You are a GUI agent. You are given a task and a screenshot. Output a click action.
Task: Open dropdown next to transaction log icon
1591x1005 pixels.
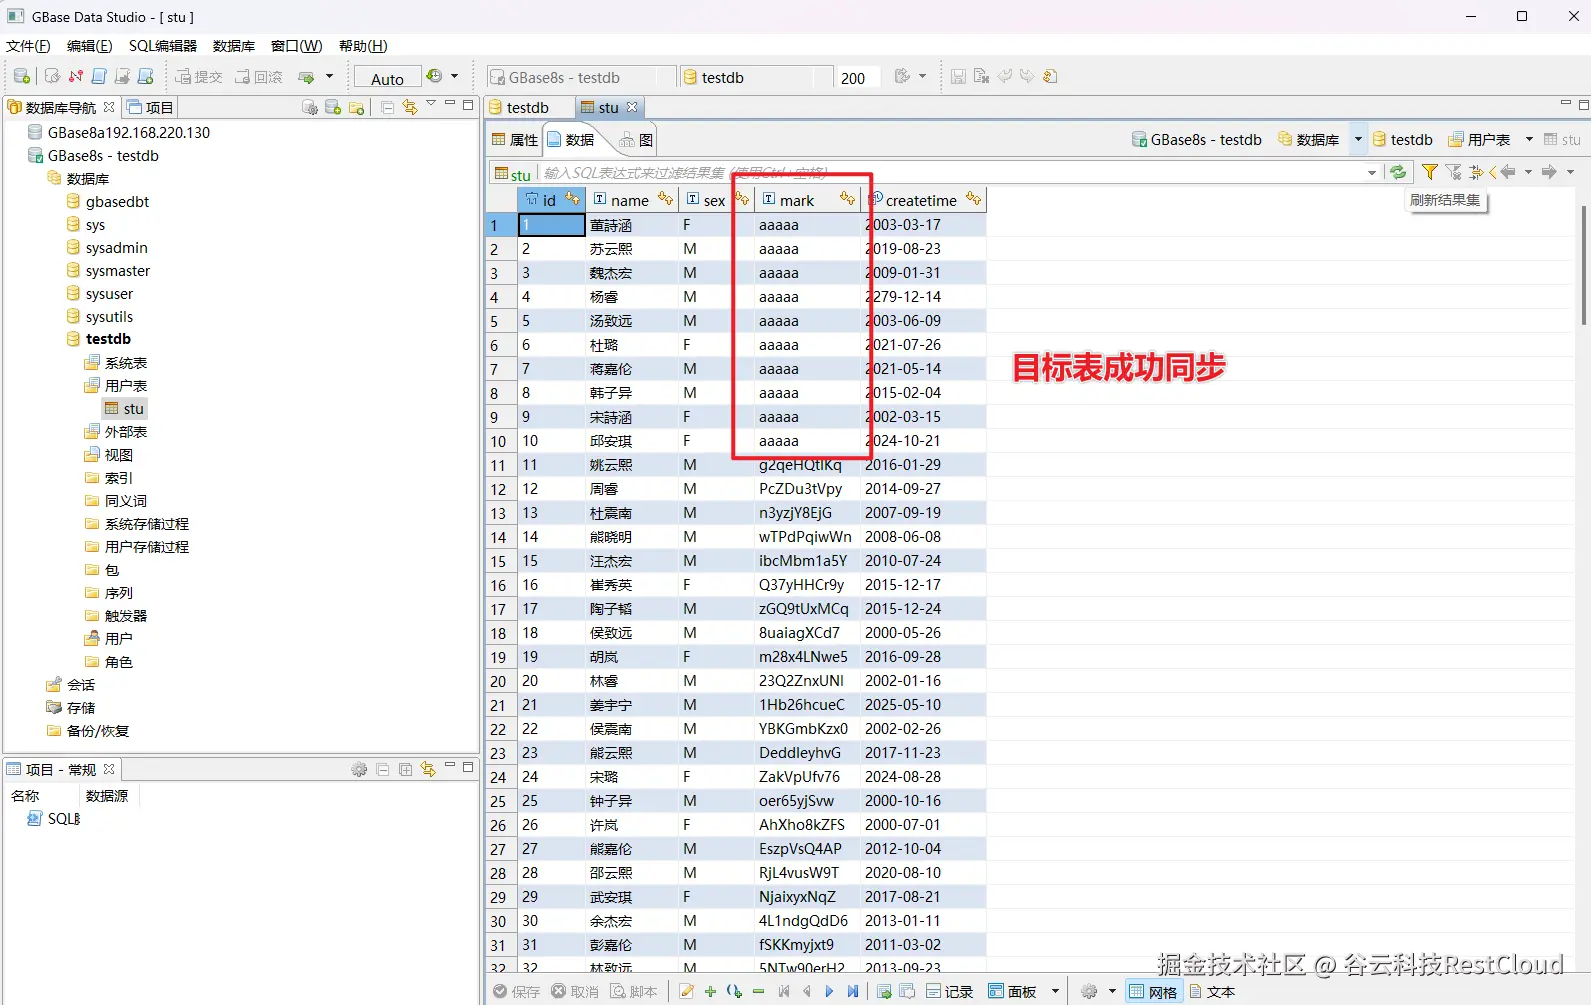click(454, 76)
